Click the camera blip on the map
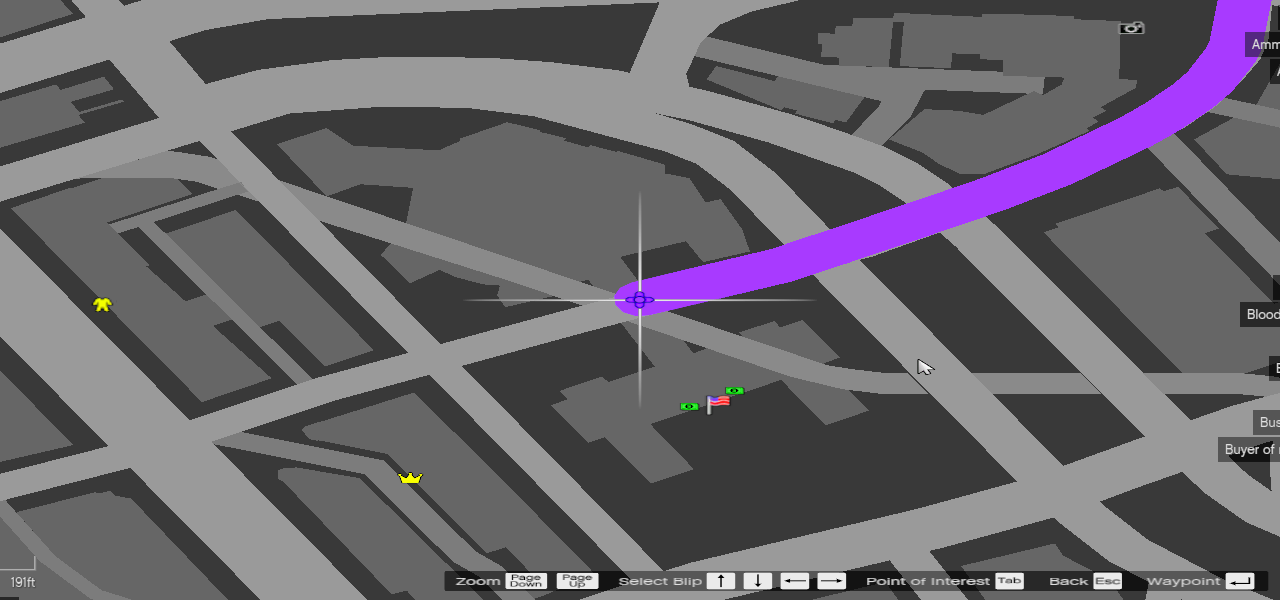1280x600 pixels. 1131,28
